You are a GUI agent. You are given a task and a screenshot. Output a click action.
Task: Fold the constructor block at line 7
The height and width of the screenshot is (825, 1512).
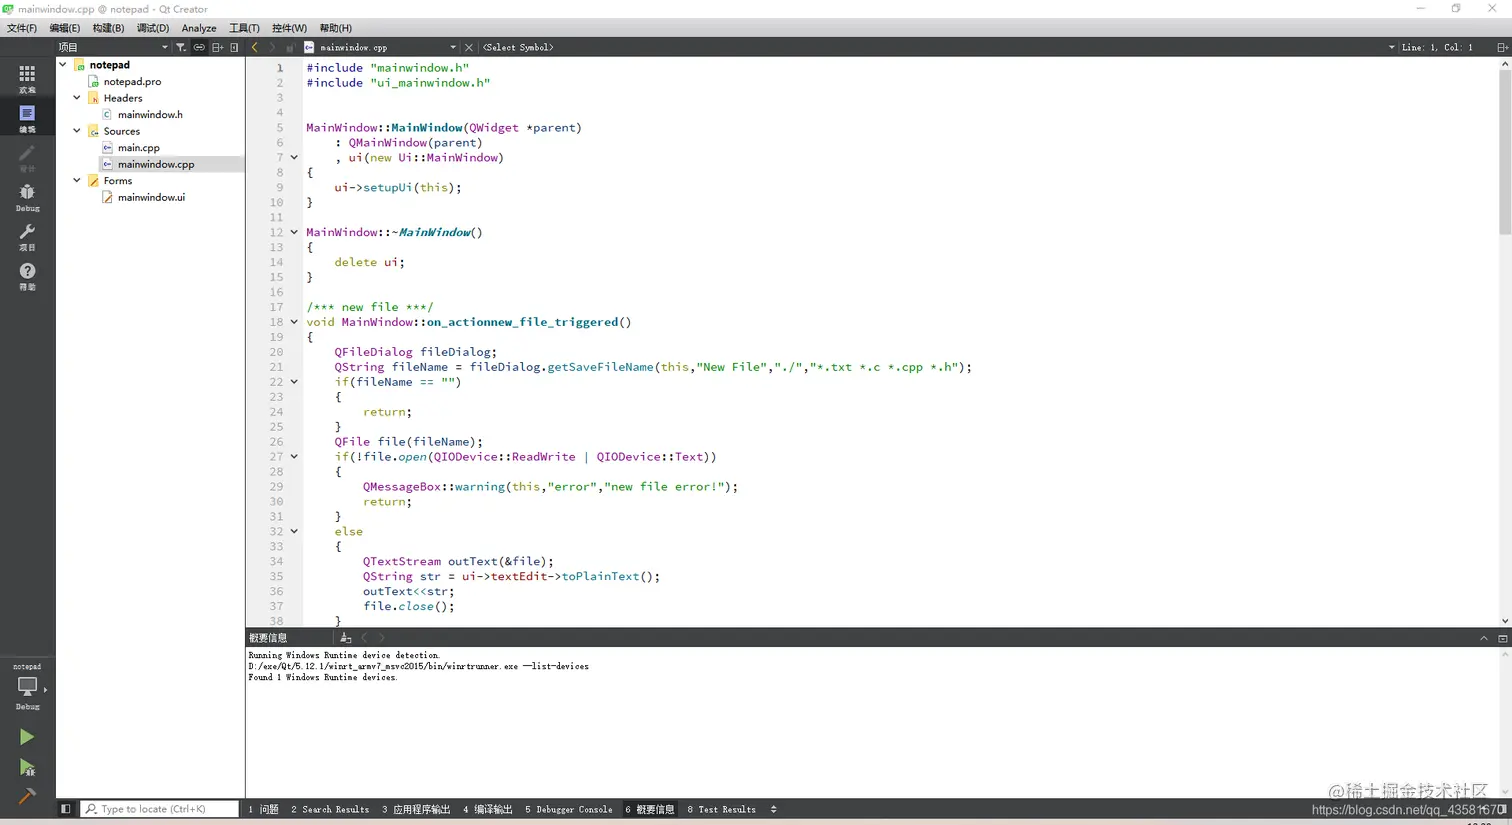point(294,157)
